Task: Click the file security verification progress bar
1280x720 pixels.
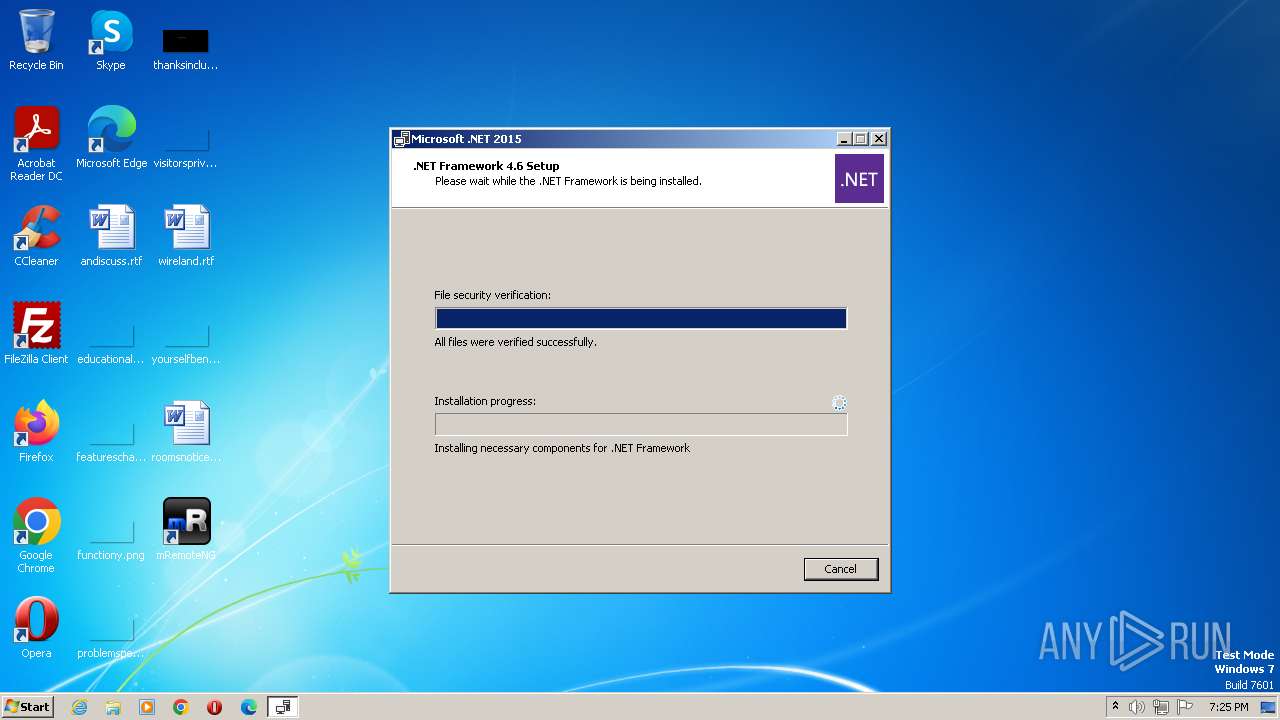Action: [641, 319]
